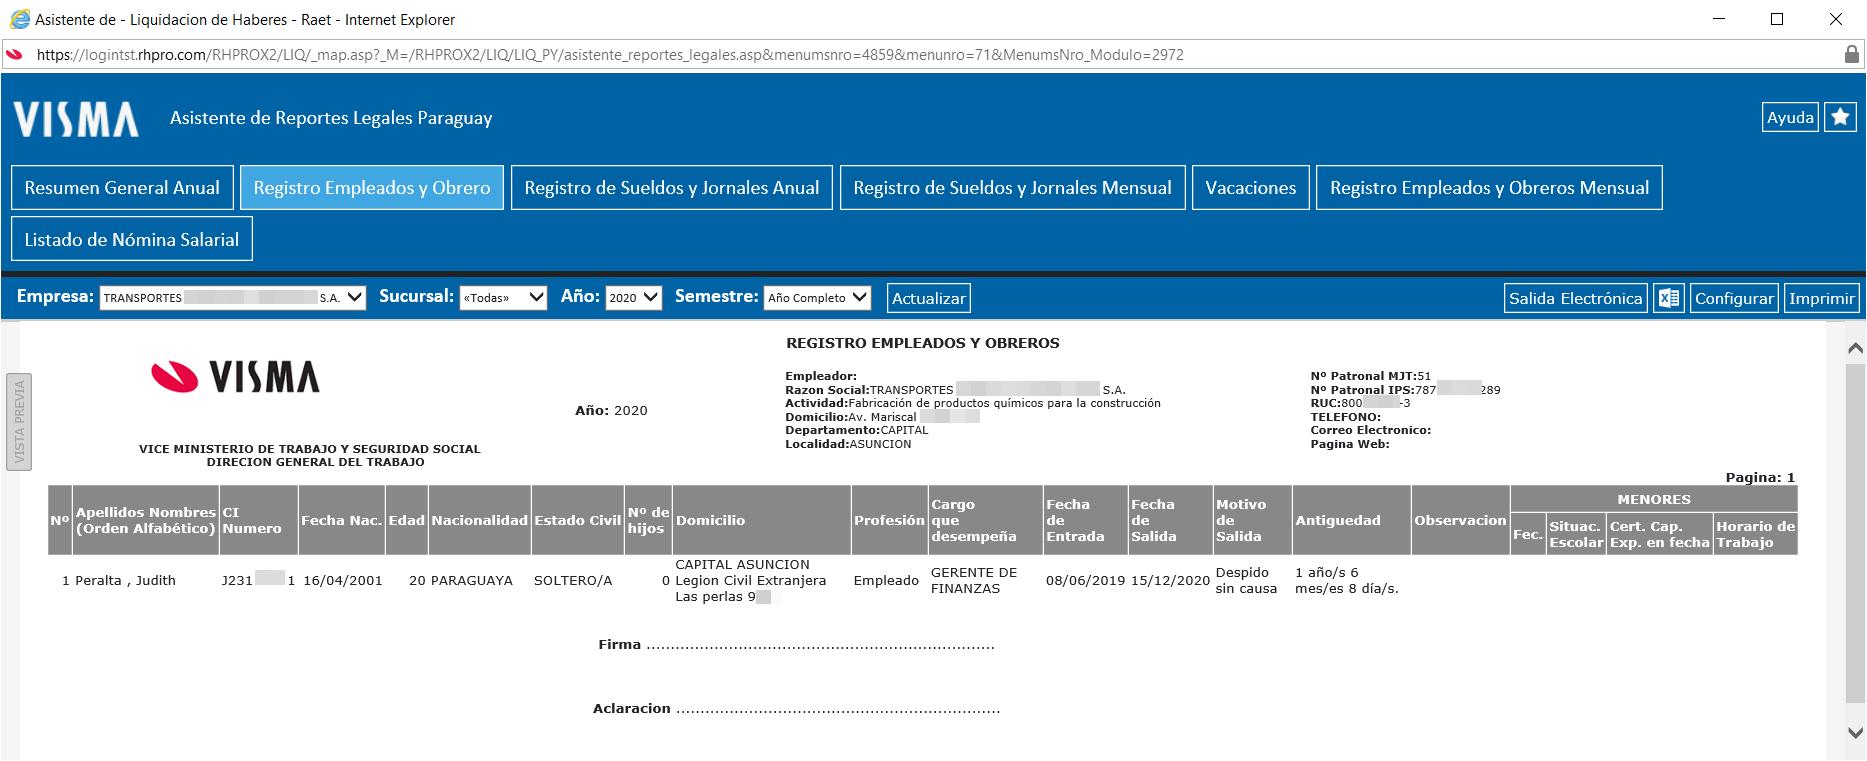Screen dimensions: 1867x761
Task: Click the favorites star icon
Action: point(1840,117)
